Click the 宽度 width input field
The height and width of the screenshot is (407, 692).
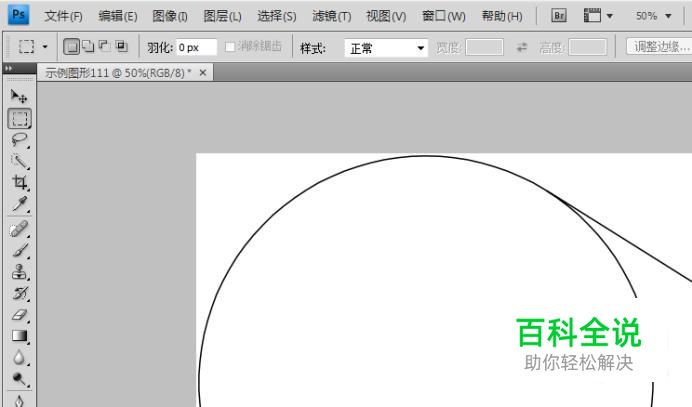click(x=485, y=47)
